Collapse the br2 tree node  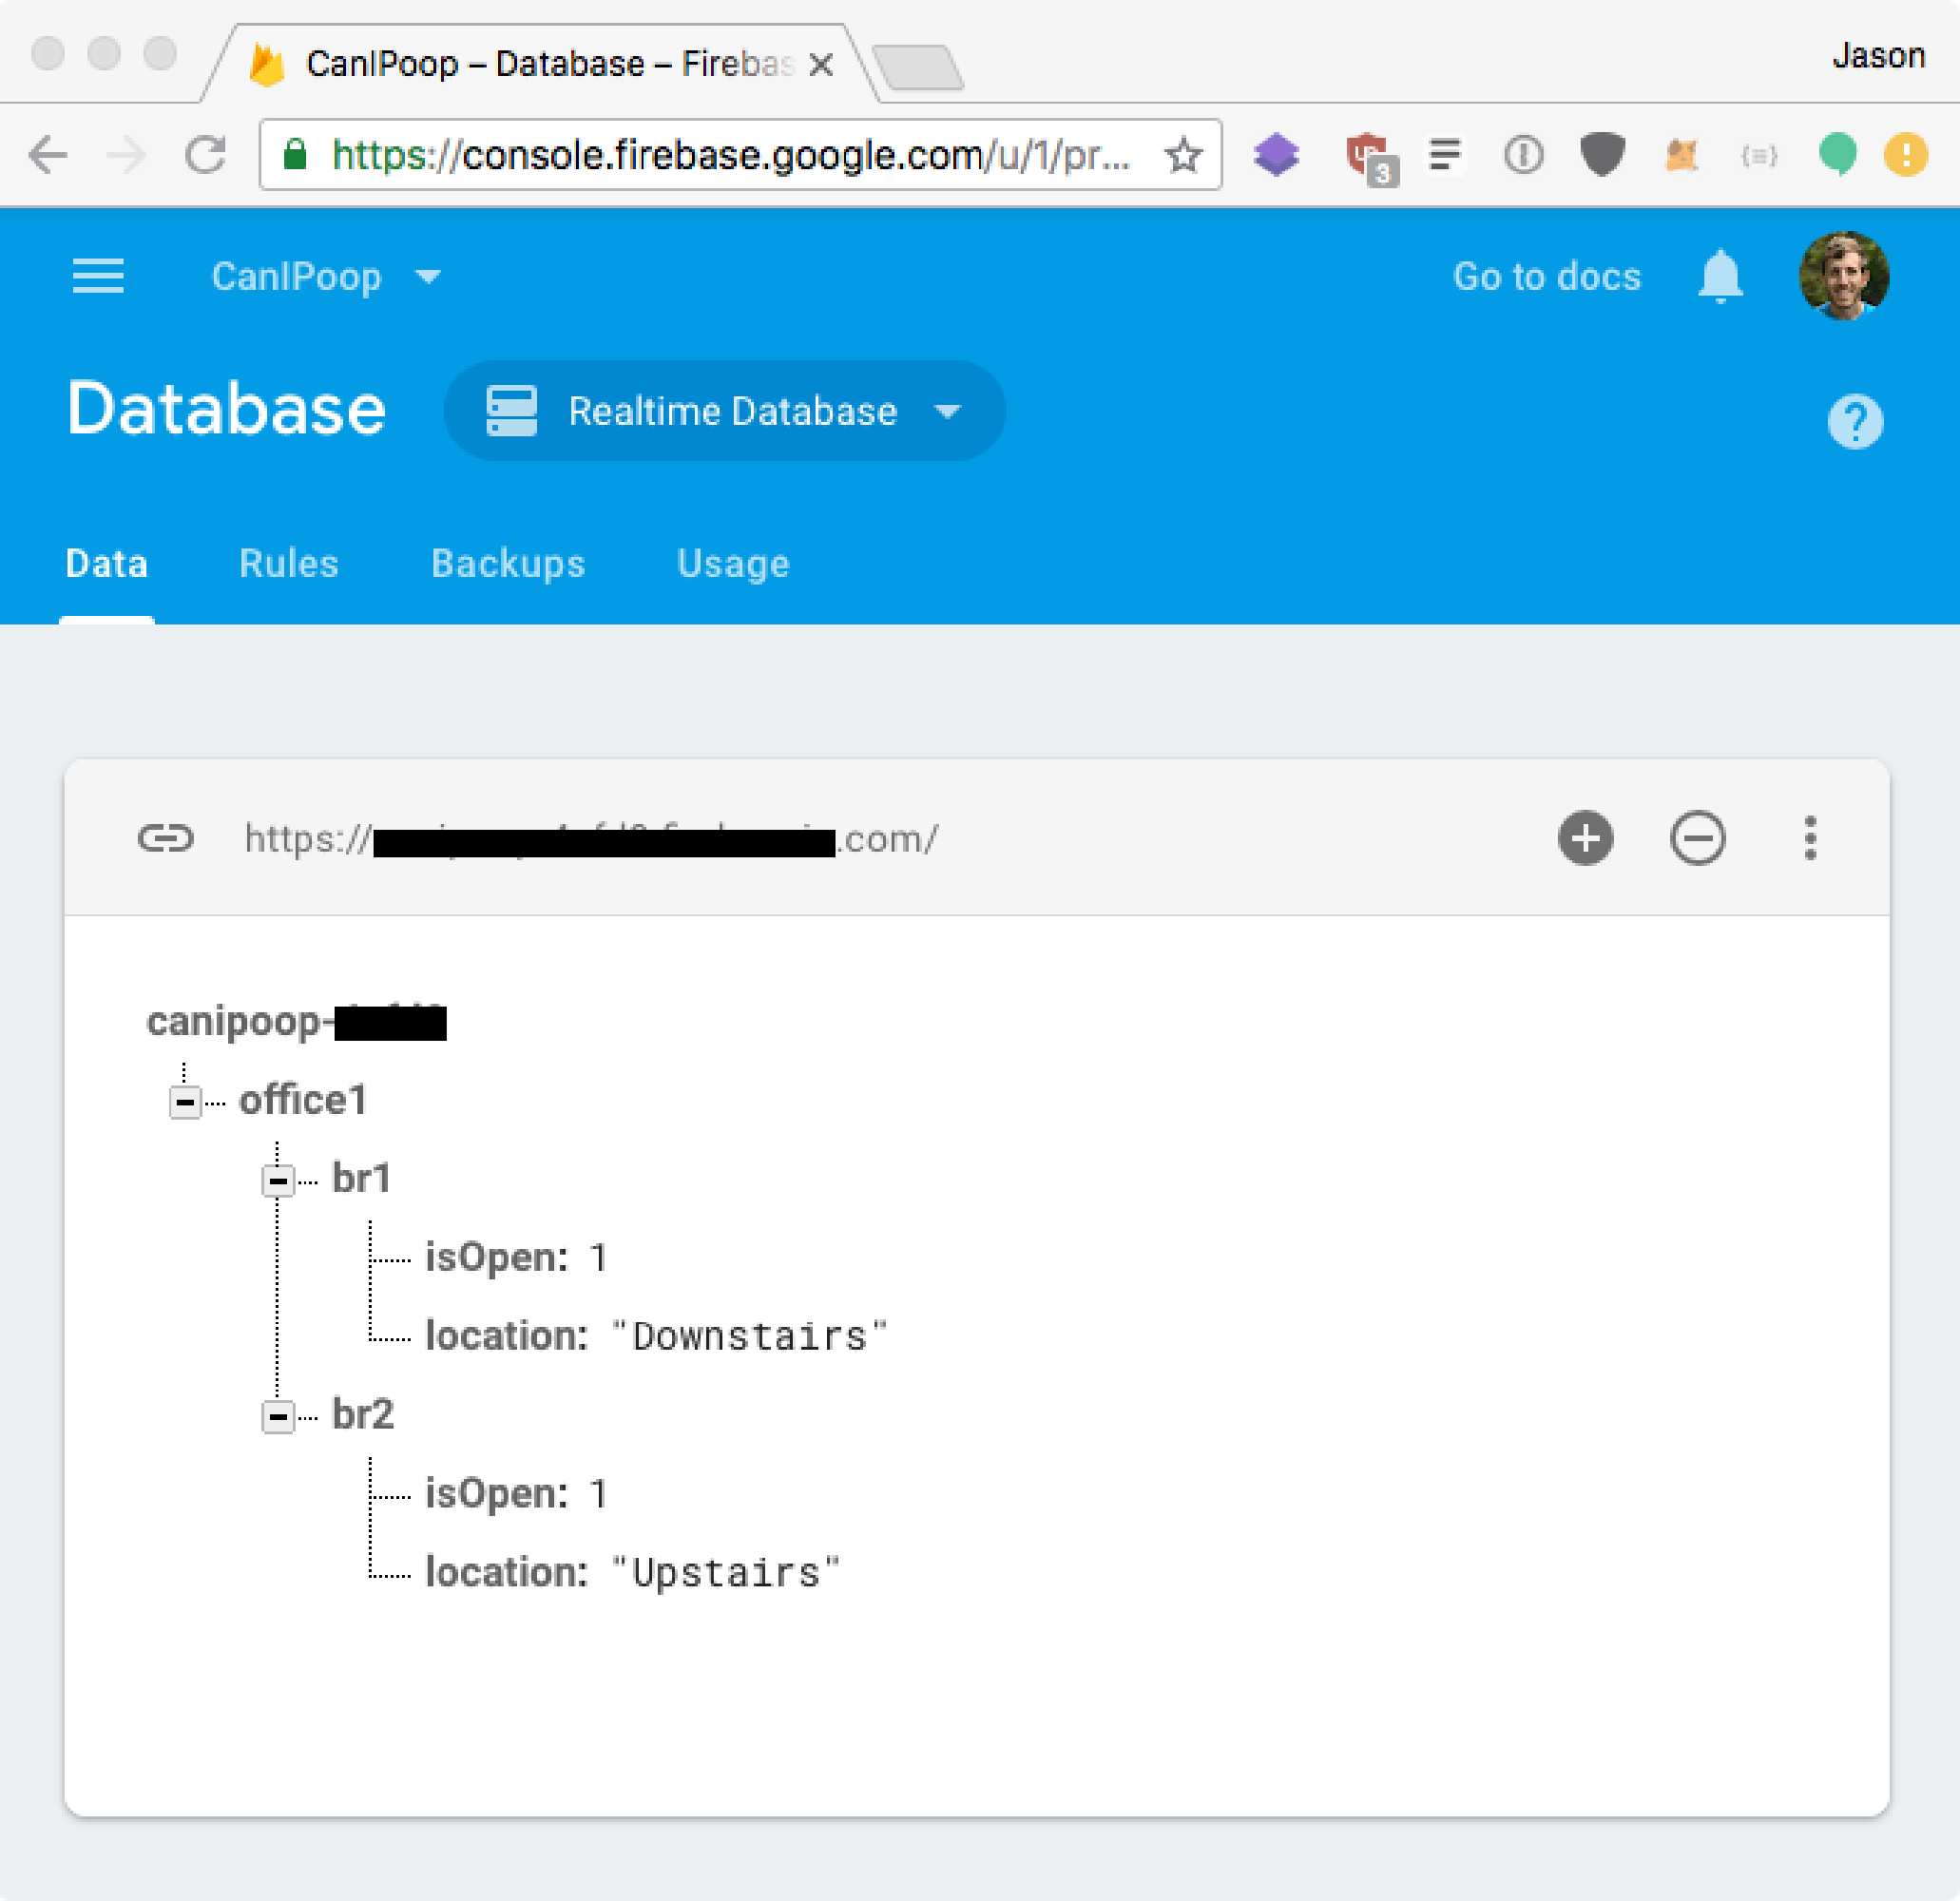click(x=278, y=1416)
